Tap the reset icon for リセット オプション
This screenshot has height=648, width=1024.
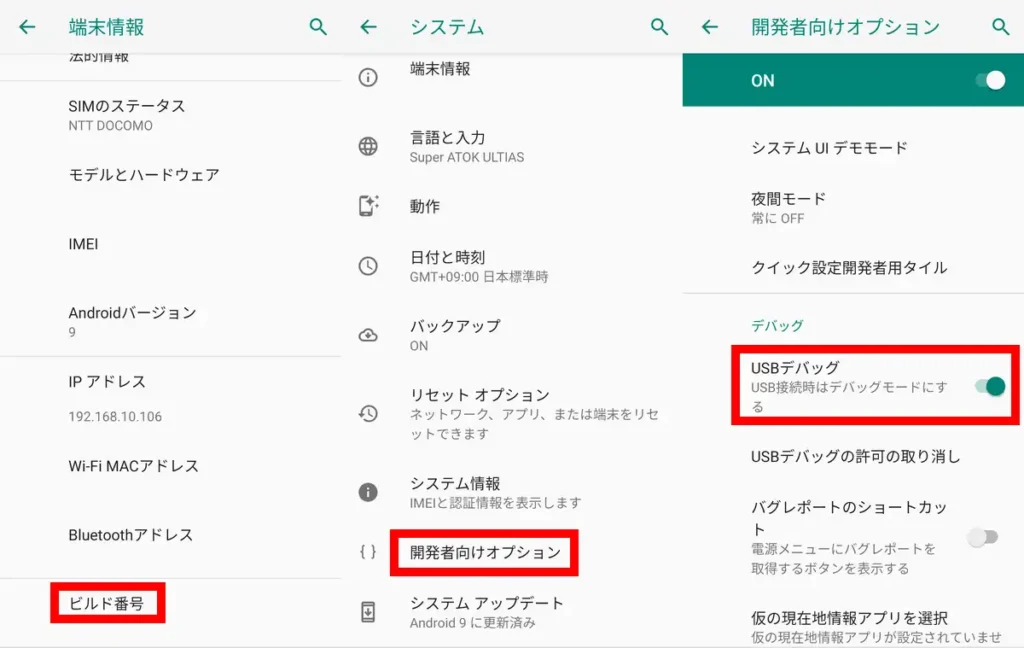[370, 413]
